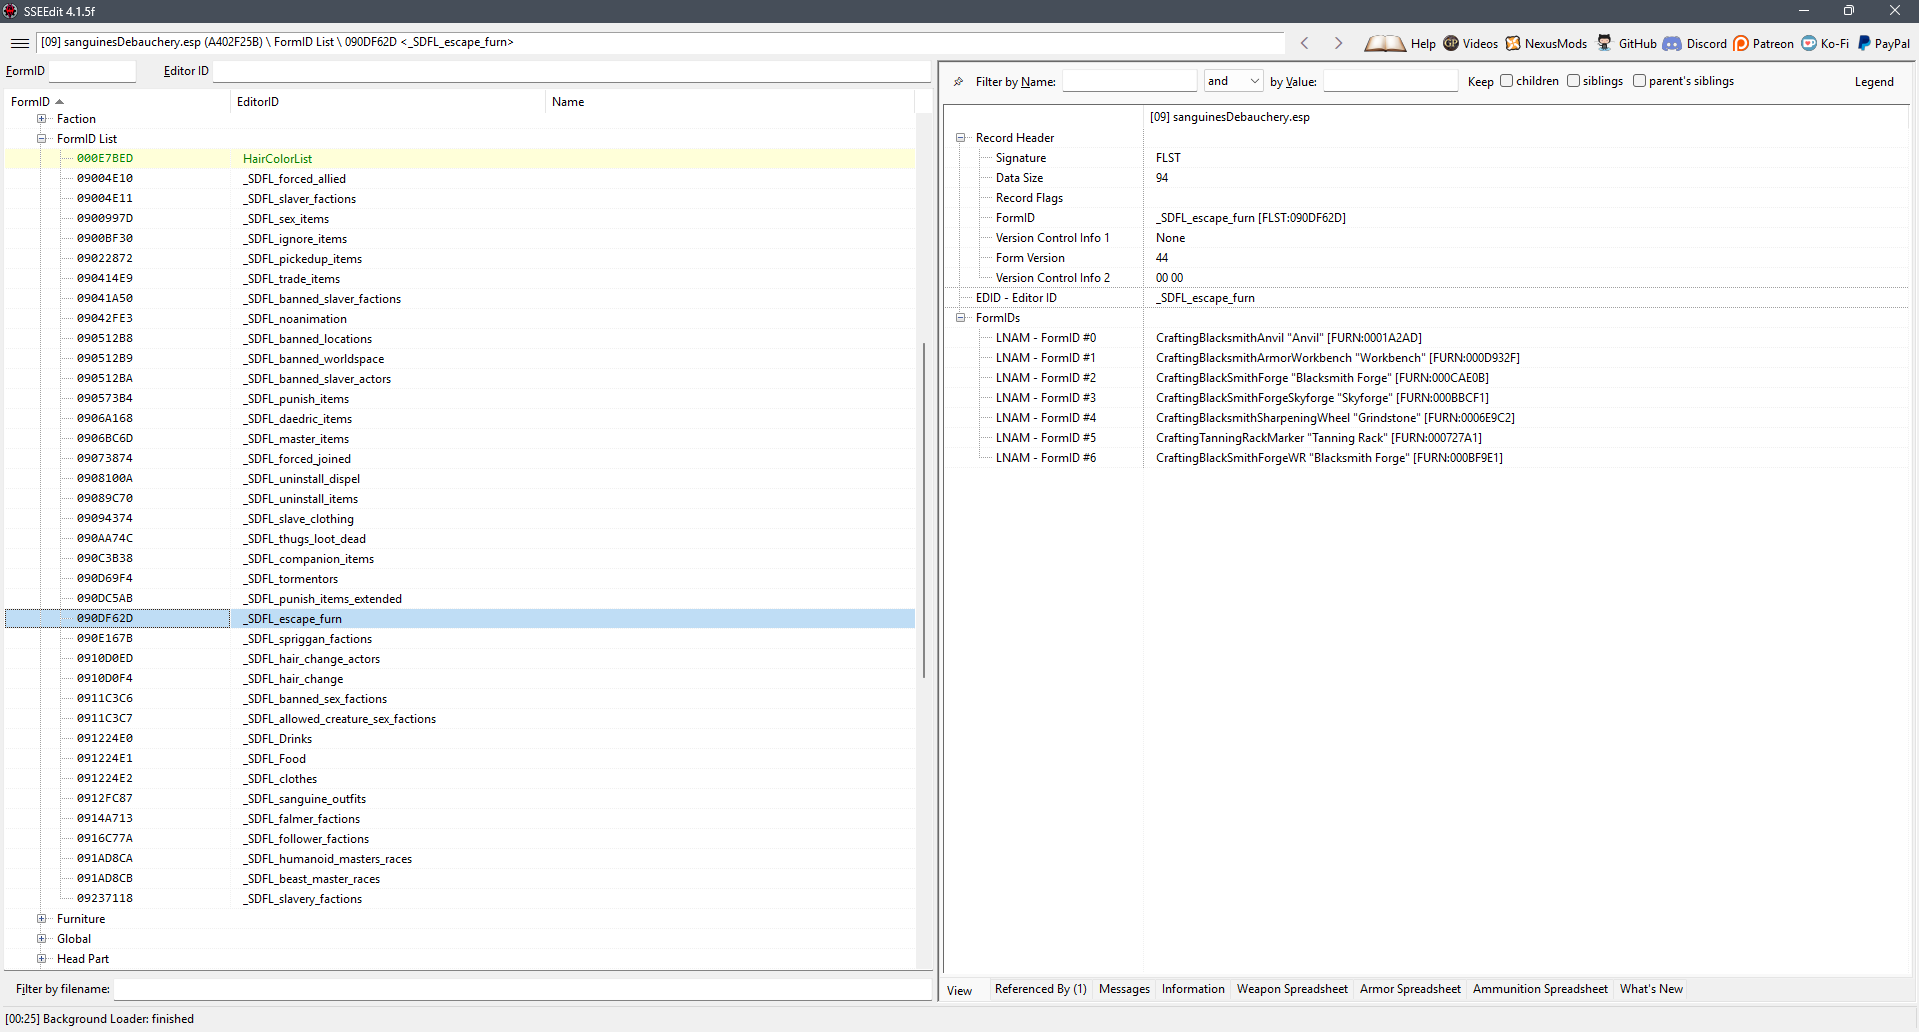Viewport: 1919px width, 1032px height.
Task: Click the record path address bar
Action: 660,43
